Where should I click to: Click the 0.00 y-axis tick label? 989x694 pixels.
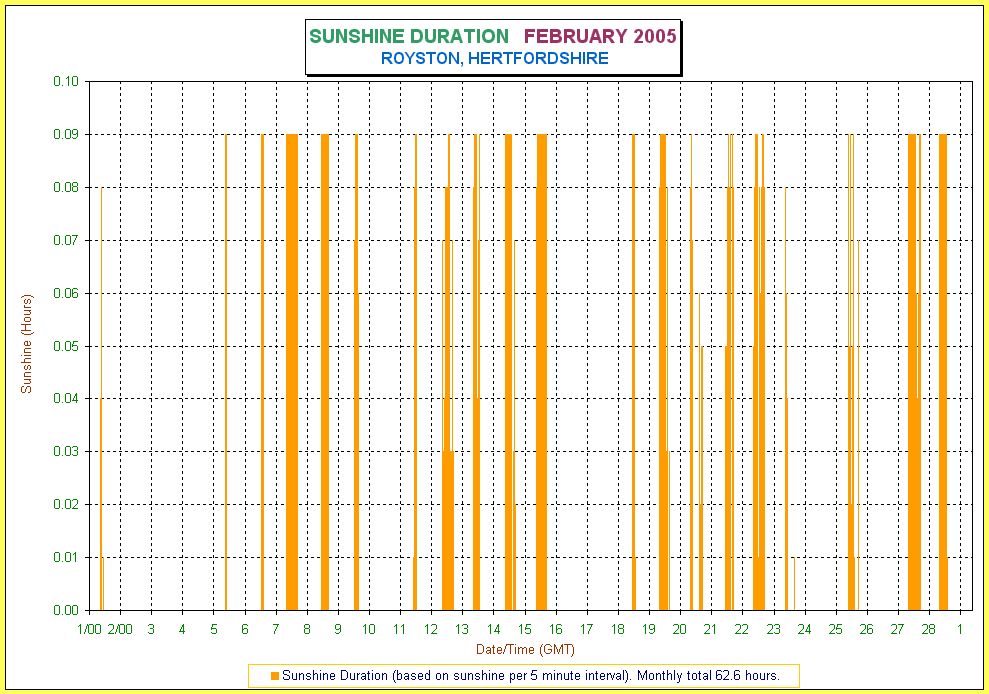(66, 610)
